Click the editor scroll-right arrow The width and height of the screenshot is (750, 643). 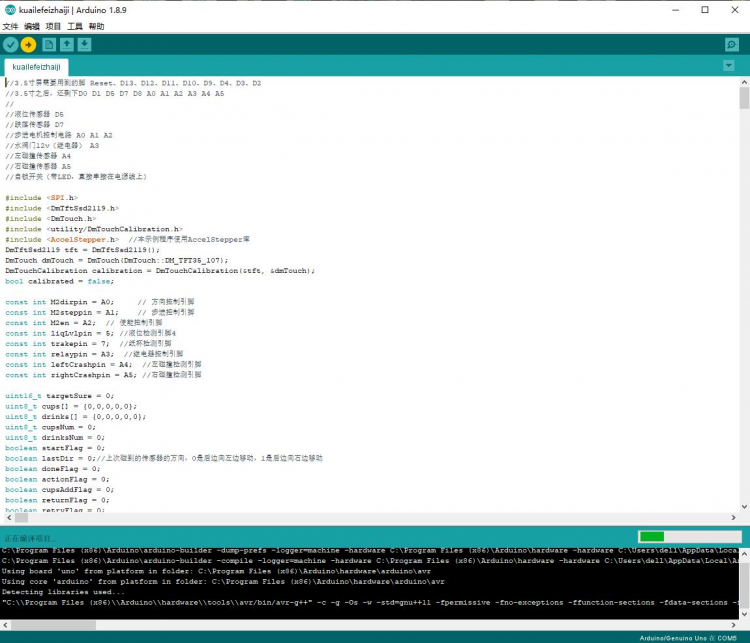pos(733,517)
